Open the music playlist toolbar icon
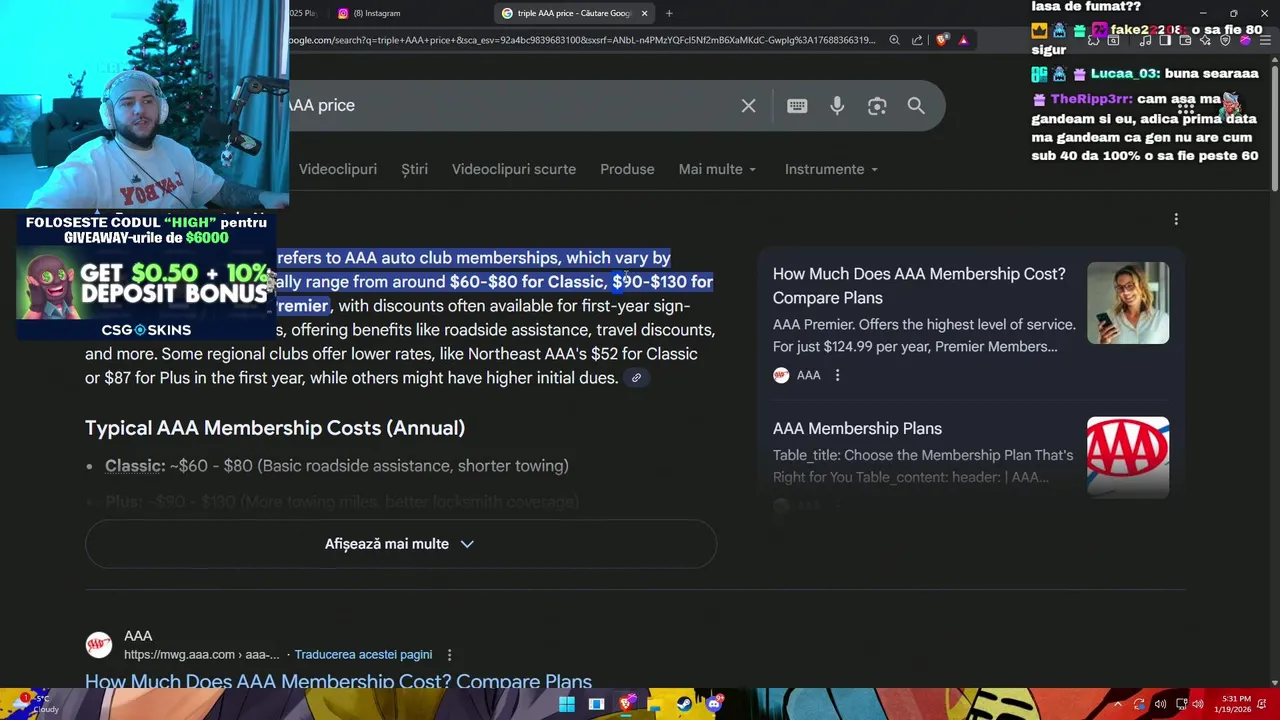This screenshot has width=1280, height=720. (1146, 41)
